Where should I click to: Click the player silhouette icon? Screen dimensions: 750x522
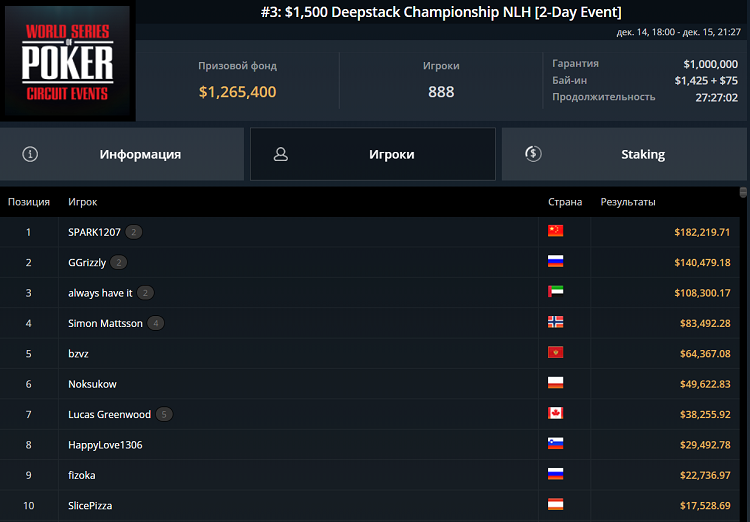tap(281, 154)
